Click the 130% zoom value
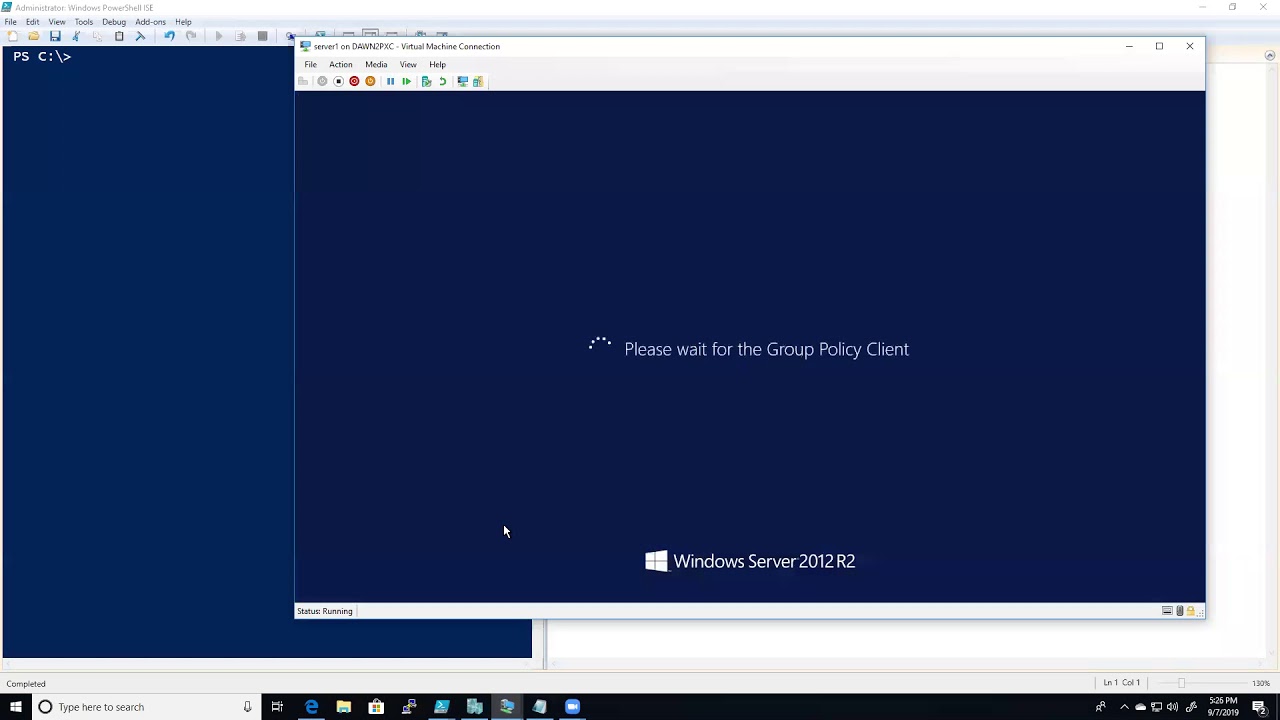Image resolution: width=1280 pixels, height=720 pixels. (x=1261, y=683)
